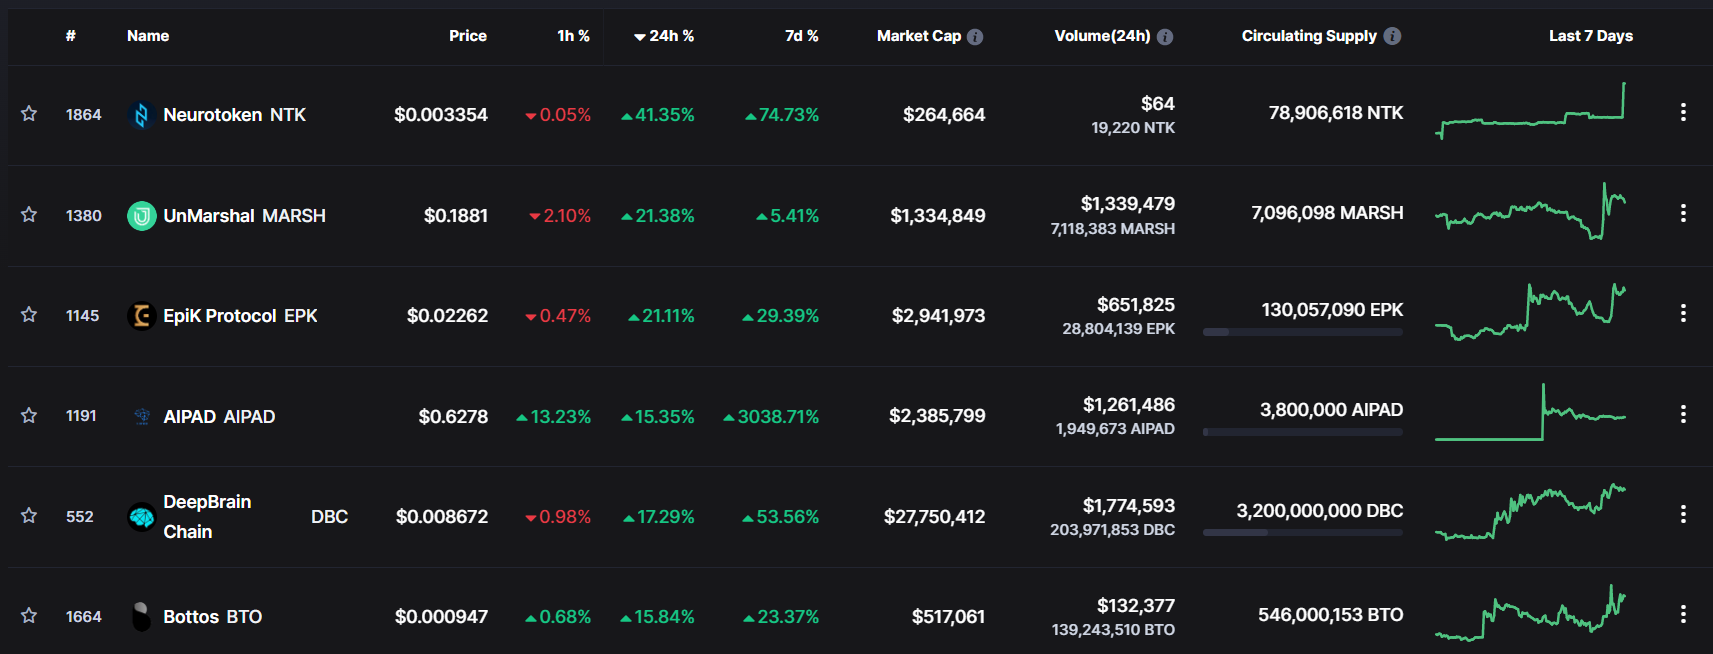Click the UnMarshal volume $1,339,479
The height and width of the screenshot is (654, 1713).
1128,204
